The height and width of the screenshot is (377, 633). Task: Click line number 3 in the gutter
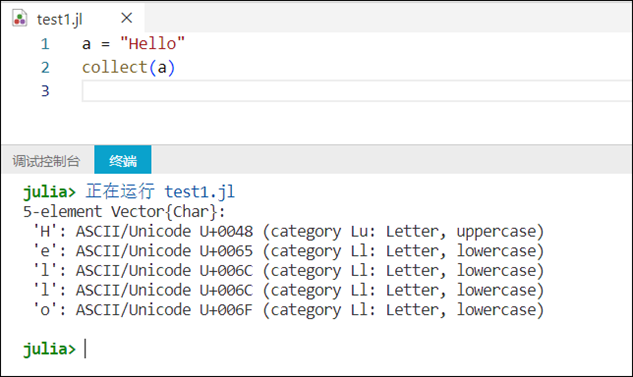click(x=45, y=91)
